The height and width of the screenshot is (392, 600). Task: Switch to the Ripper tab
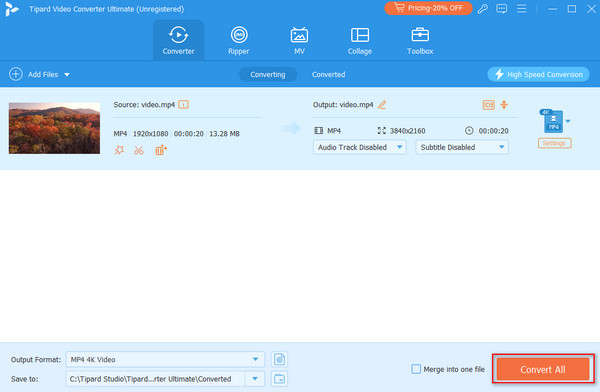click(x=239, y=40)
